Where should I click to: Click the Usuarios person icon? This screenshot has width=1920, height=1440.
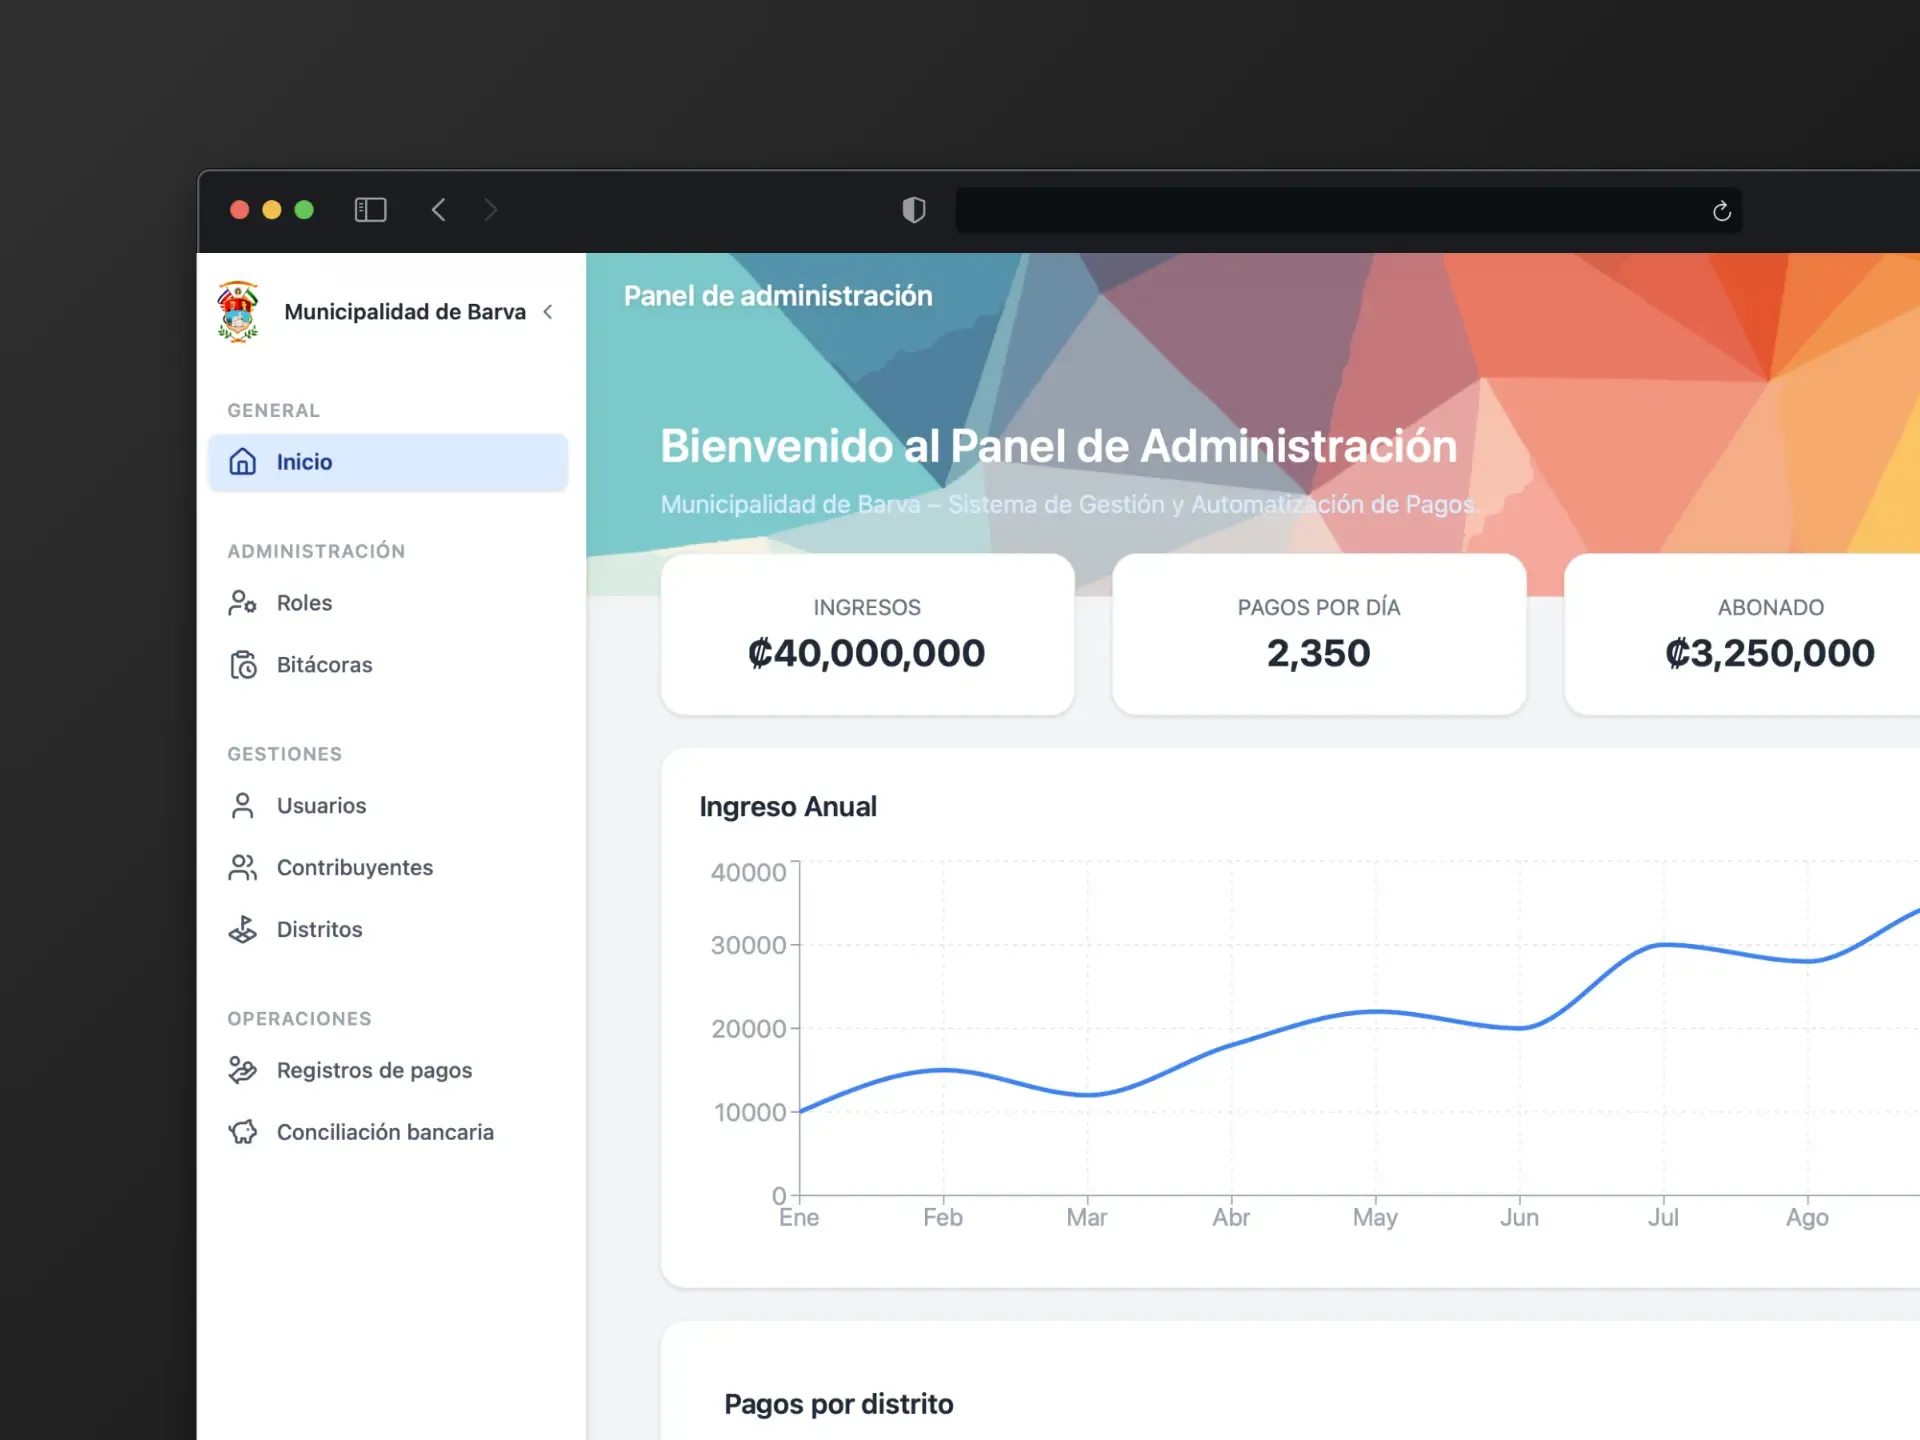242,805
